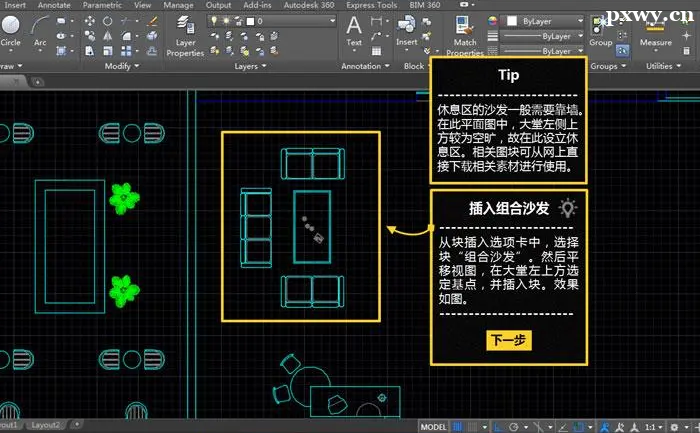Click the Leader annotation tool
Screen dimensions: 700x433
376,36
